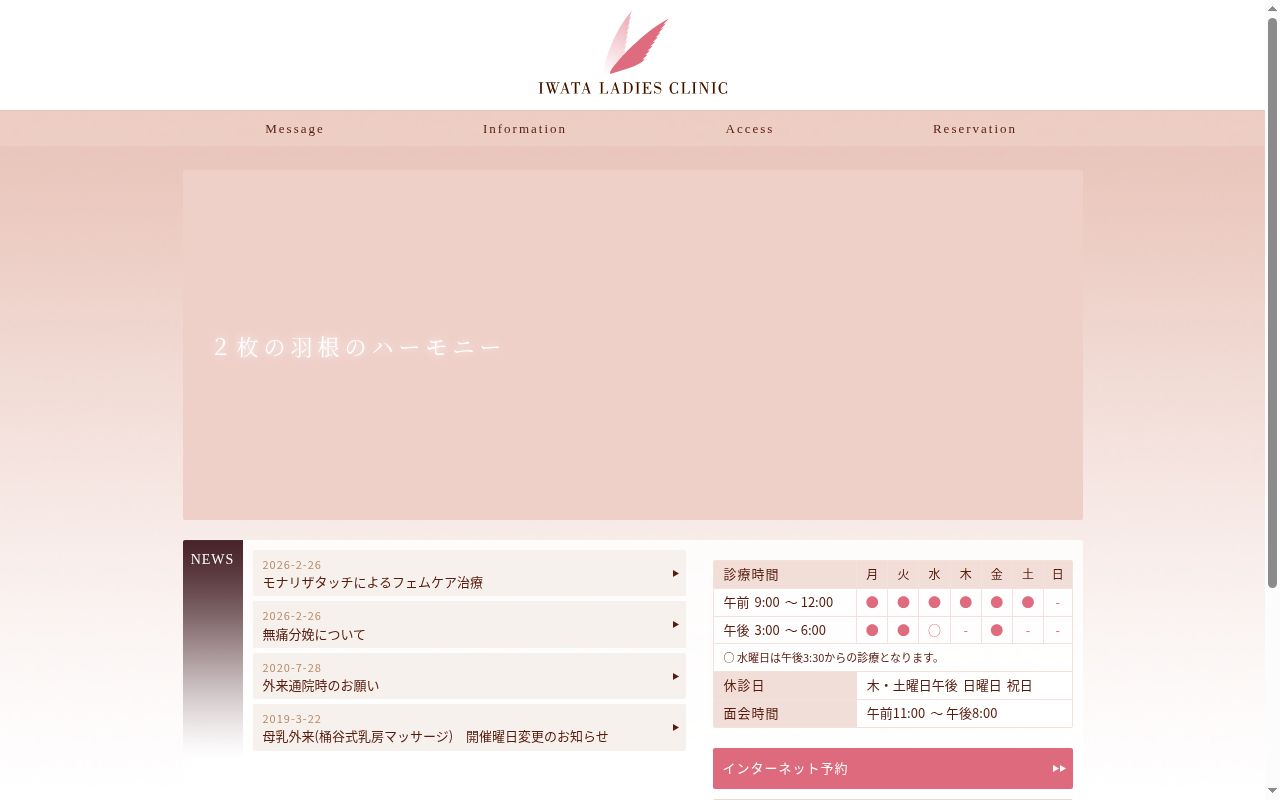Click arrow beside モナリザタッチ news row
The image size is (1280, 800).
(x=676, y=573)
